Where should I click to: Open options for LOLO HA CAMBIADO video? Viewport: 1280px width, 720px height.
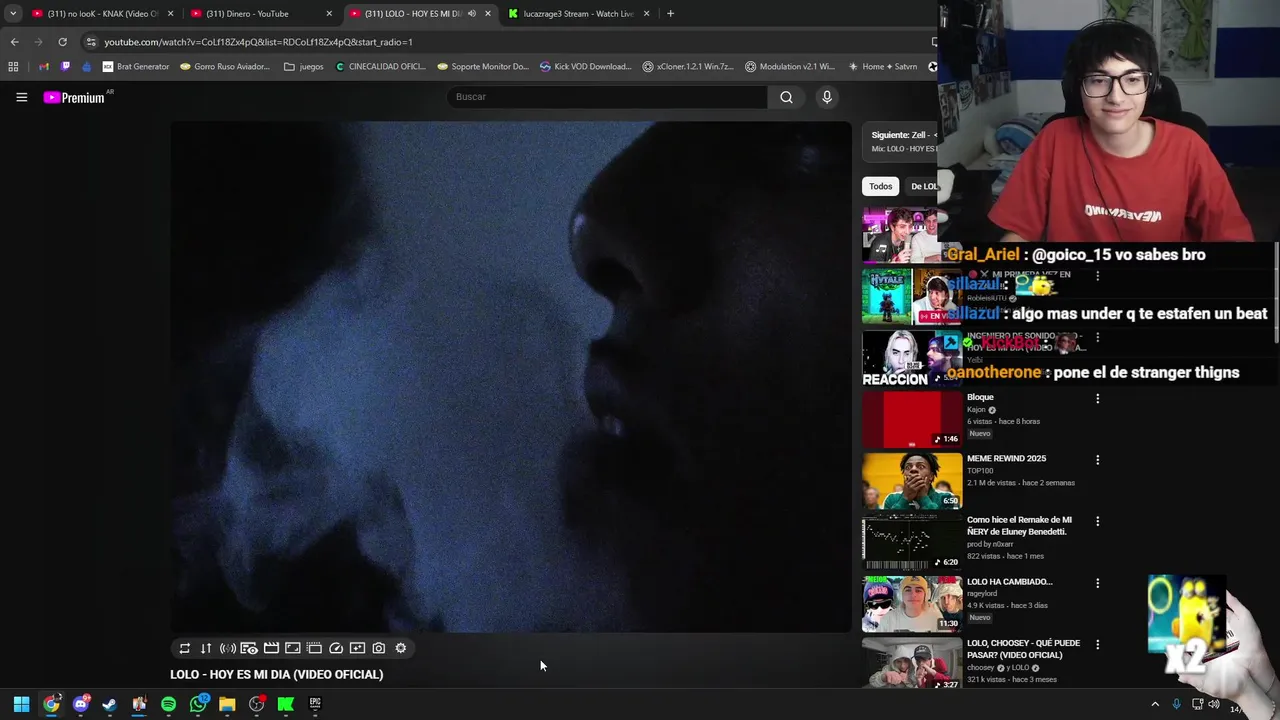[x=1097, y=583]
